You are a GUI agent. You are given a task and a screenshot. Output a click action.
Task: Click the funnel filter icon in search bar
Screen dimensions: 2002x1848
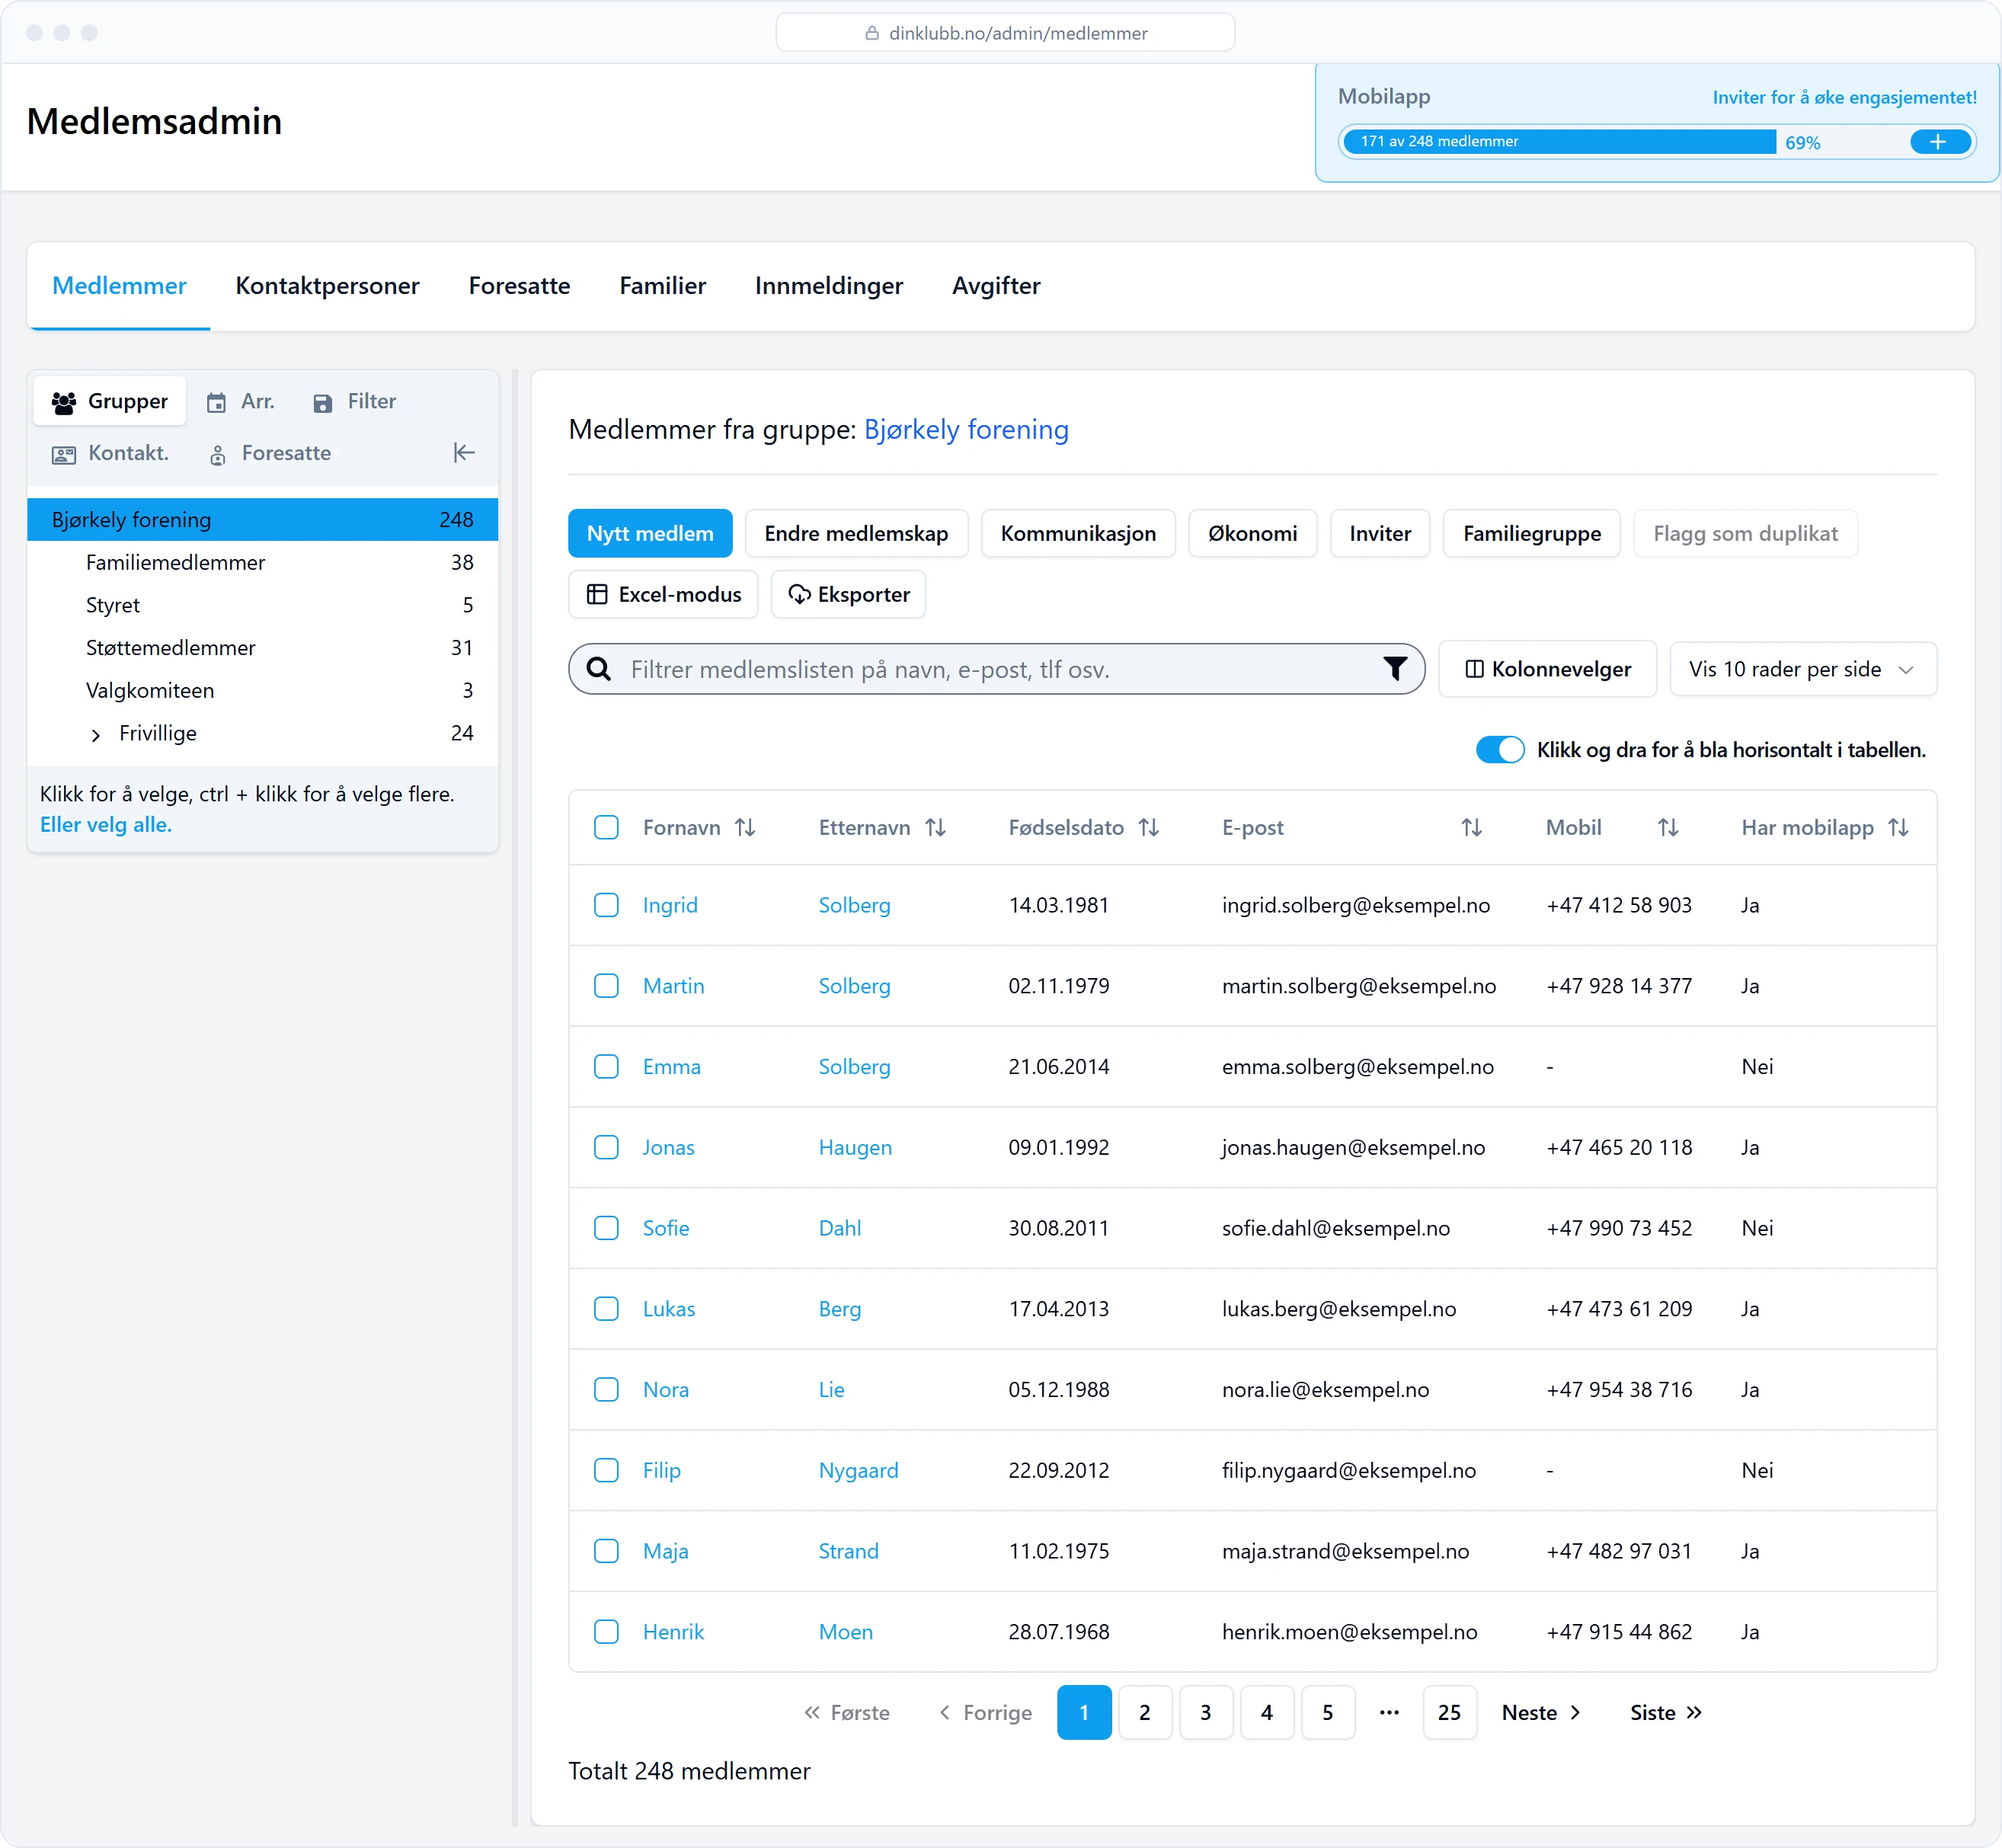(x=1395, y=668)
